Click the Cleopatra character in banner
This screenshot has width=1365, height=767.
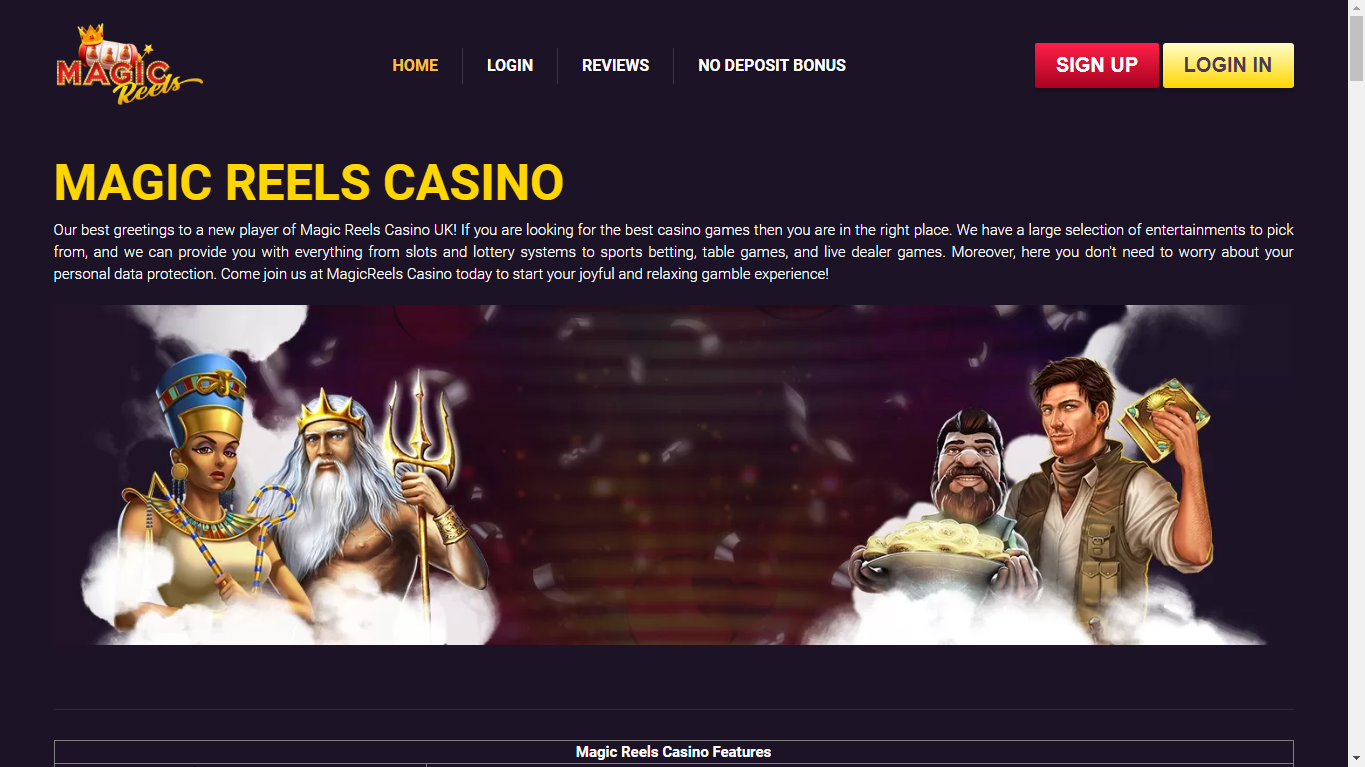pos(200,480)
